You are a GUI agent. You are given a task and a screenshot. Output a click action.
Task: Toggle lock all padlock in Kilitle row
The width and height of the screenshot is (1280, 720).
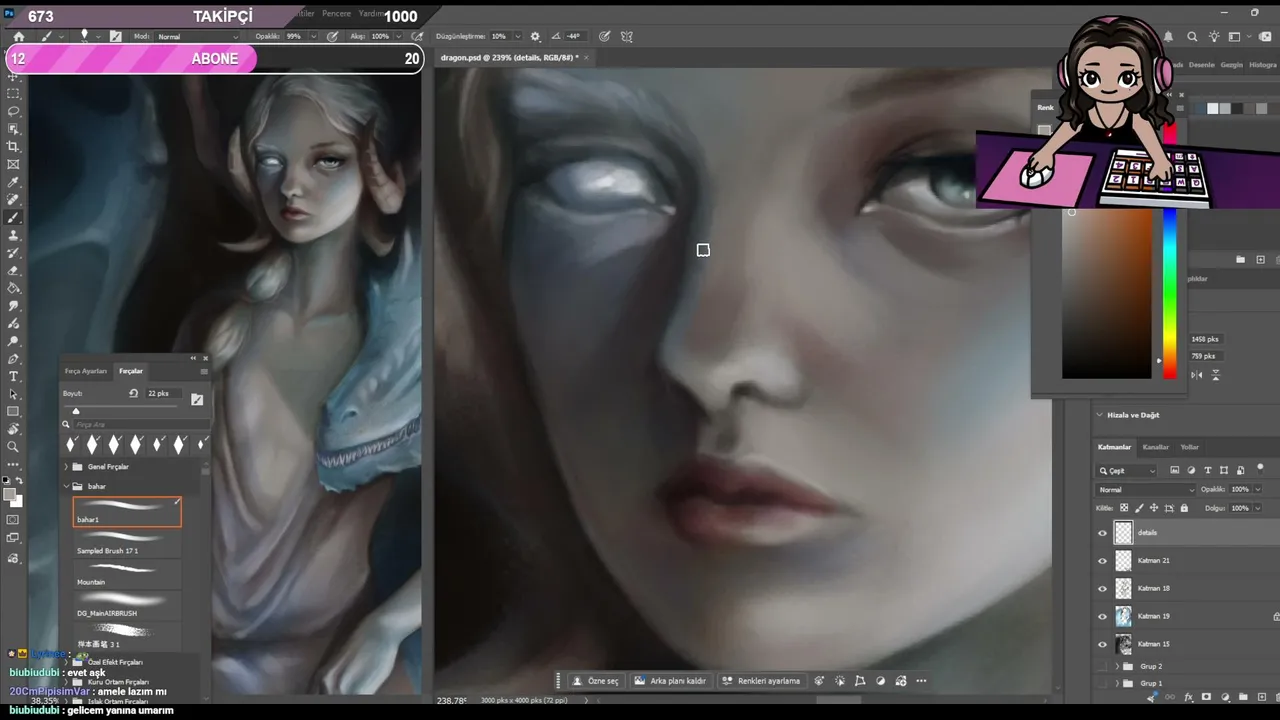[1184, 508]
